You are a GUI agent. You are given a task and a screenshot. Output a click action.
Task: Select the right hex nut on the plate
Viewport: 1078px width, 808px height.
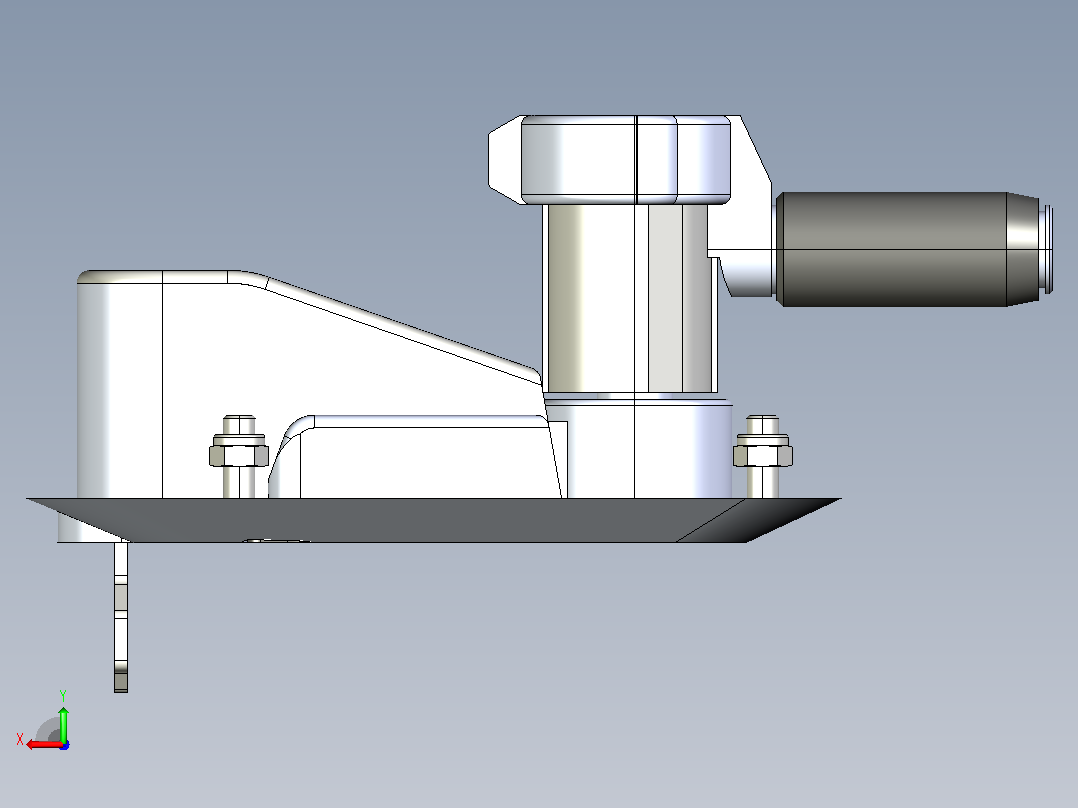click(x=762, y=455)
